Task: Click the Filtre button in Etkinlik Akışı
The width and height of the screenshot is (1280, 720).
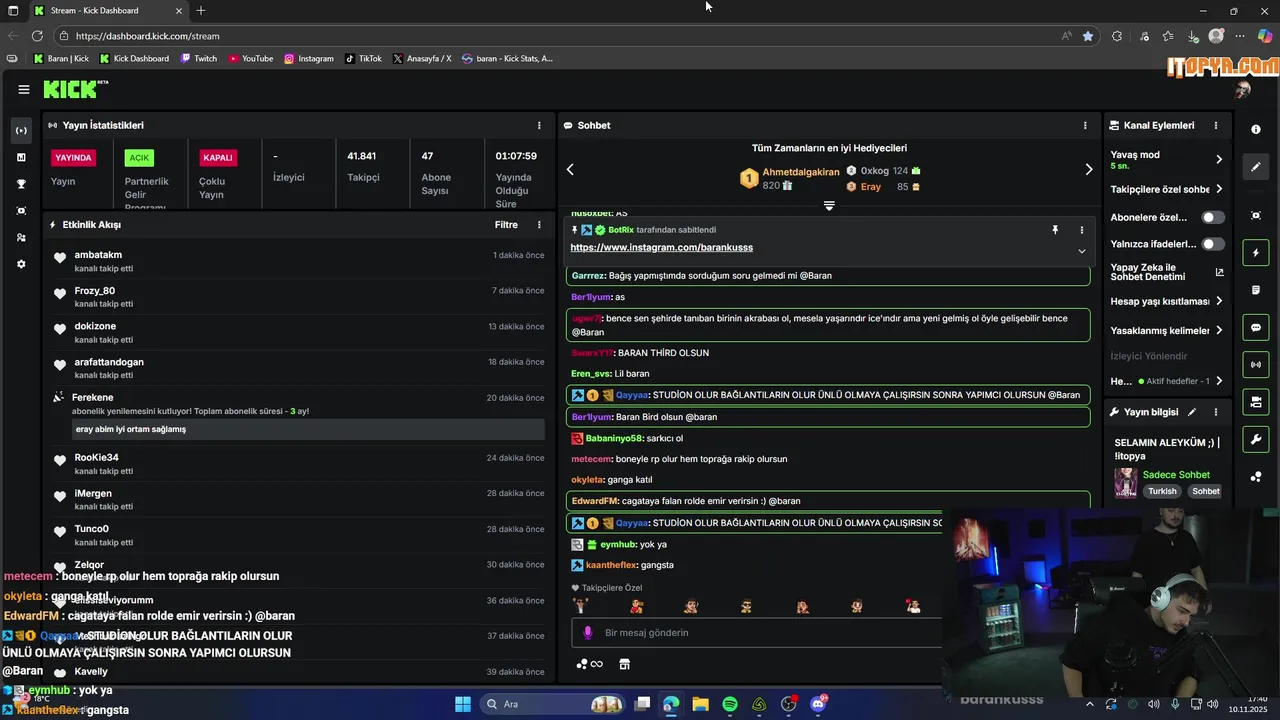Action: [506, 225]
